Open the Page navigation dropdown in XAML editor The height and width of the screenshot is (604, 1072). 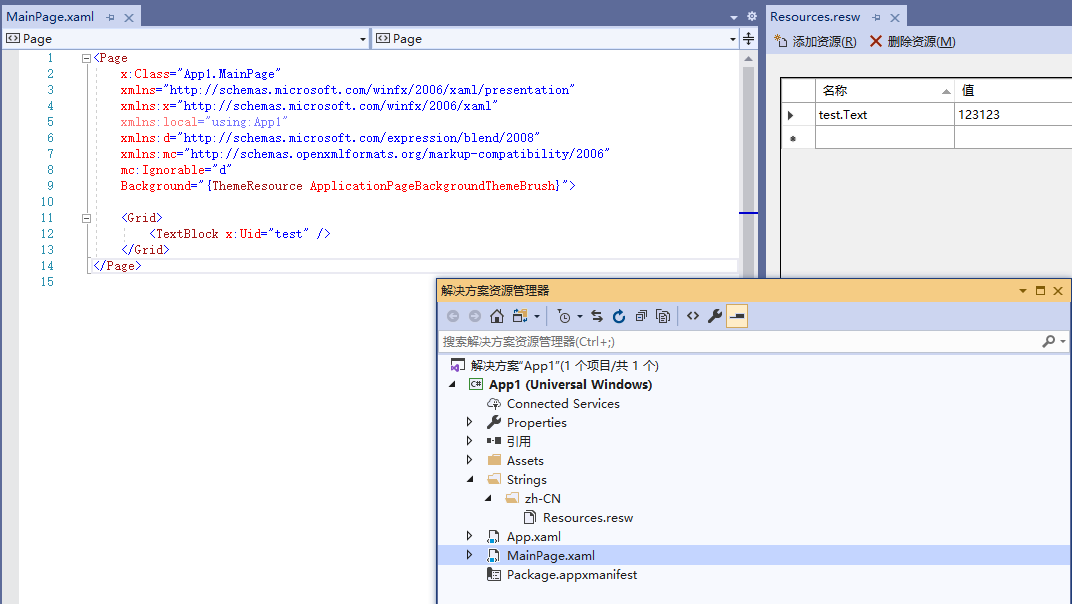point(363,38)
